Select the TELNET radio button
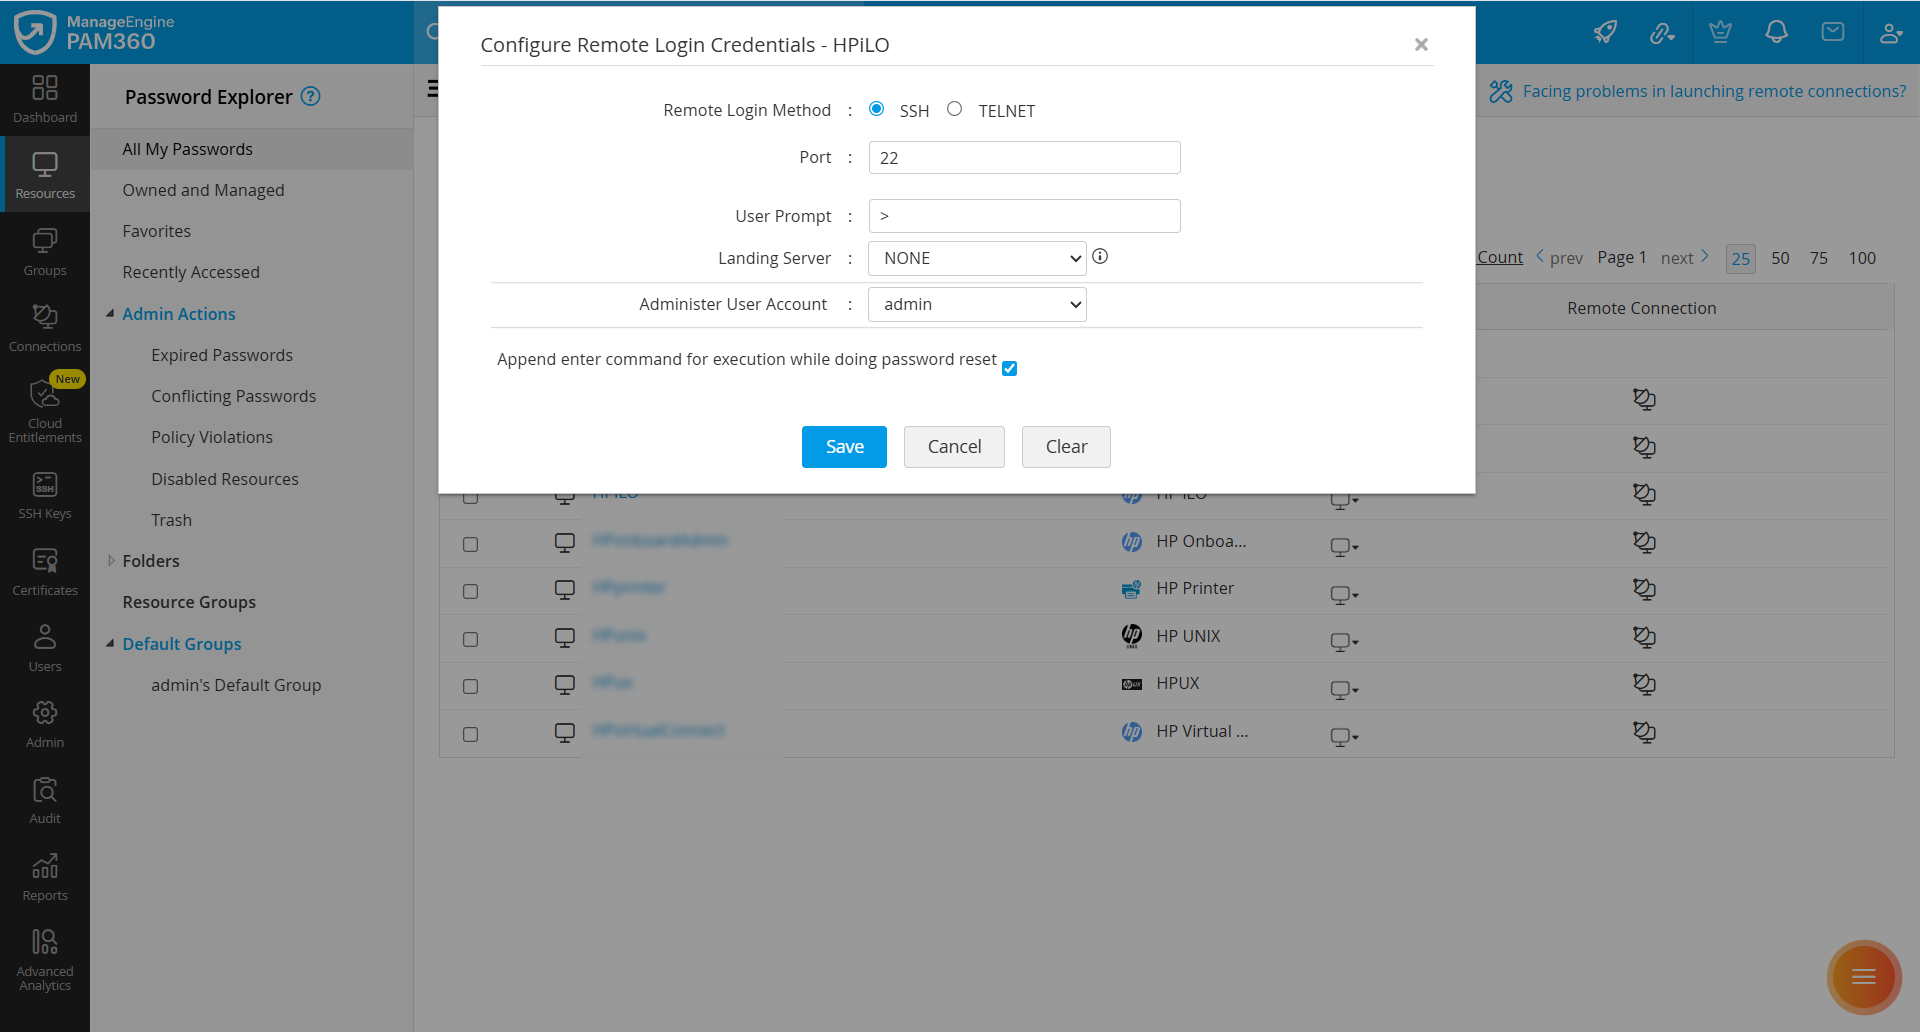The width and height of the screenshot is (1920, 1032). pos(955,109)
